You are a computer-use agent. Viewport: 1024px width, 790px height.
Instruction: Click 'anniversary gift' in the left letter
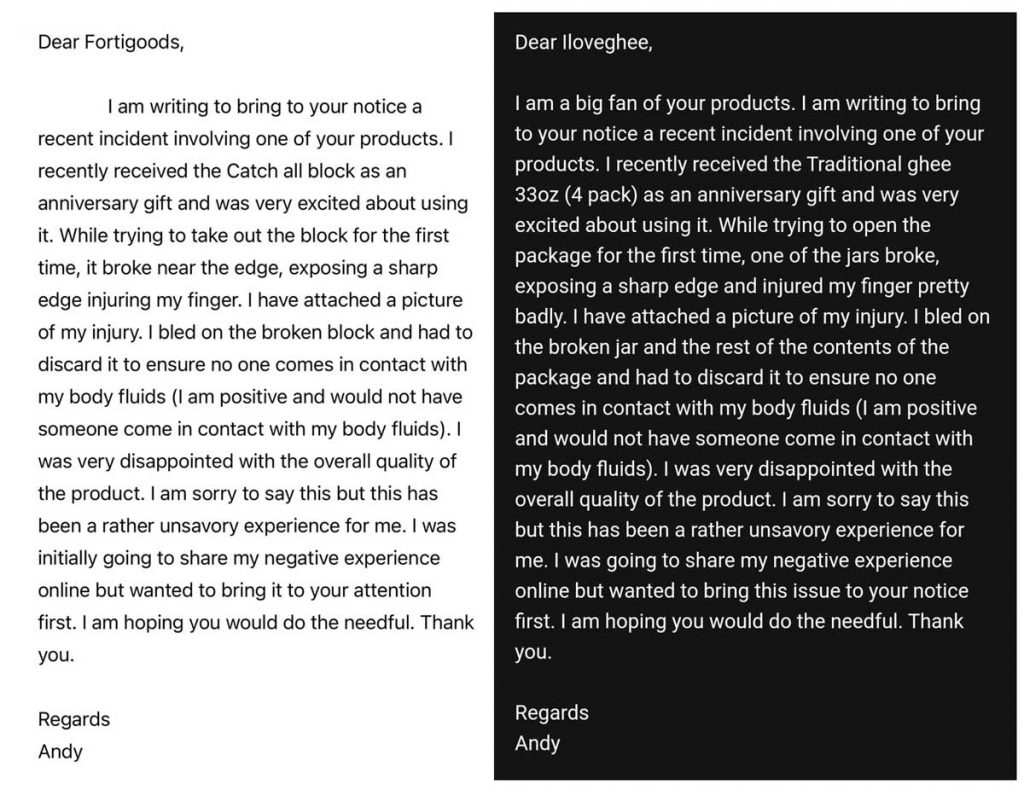pyautogui.click(x=104, y=204)
